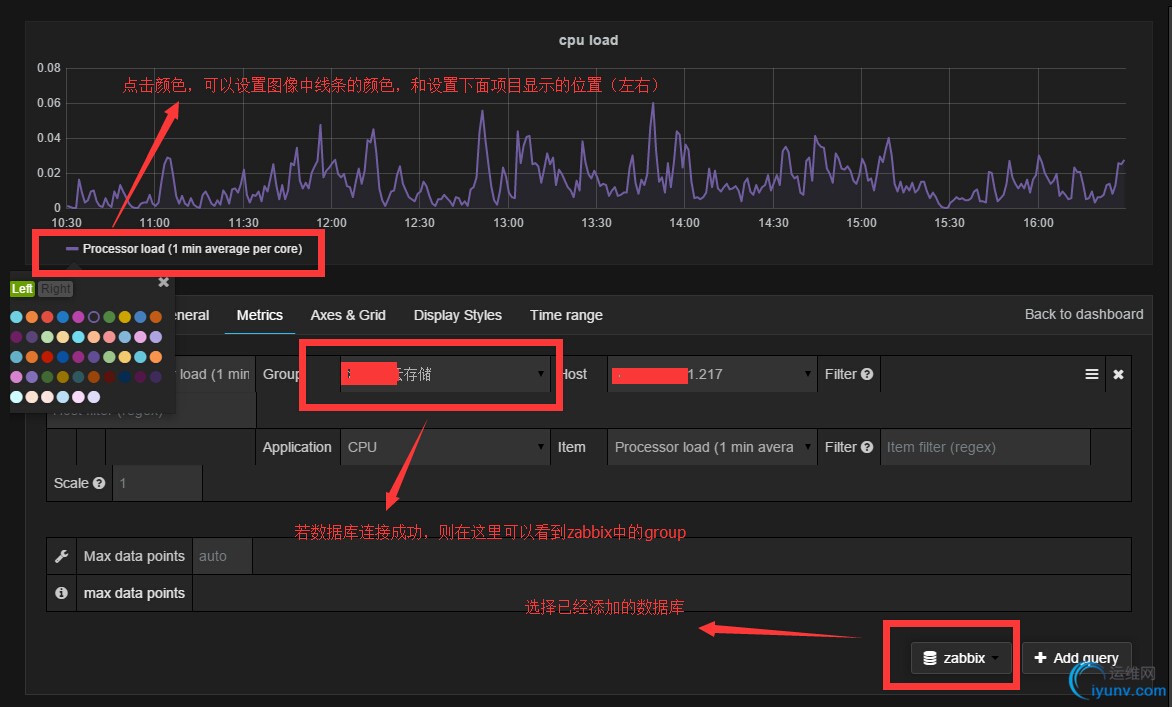Click the 0.08 Y-axis label
The image size is (1172, 707).
point(49,68)
